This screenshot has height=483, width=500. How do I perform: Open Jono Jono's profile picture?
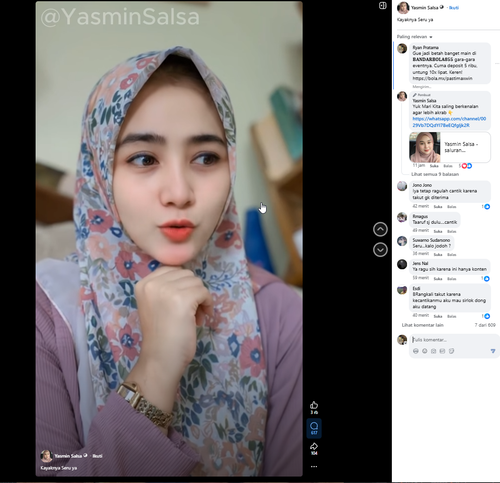tap(402, 186)
